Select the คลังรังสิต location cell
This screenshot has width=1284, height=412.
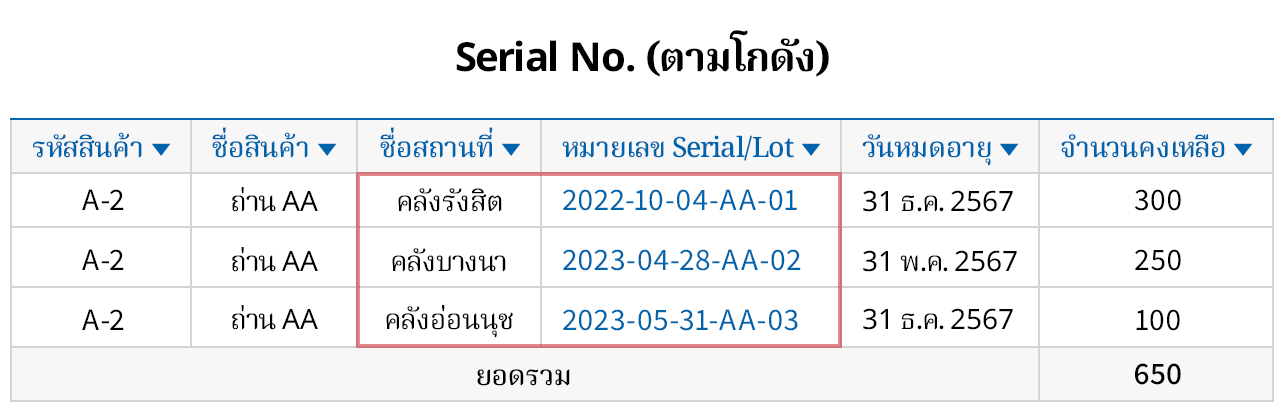pyautogui.click(x=449, y=202)
